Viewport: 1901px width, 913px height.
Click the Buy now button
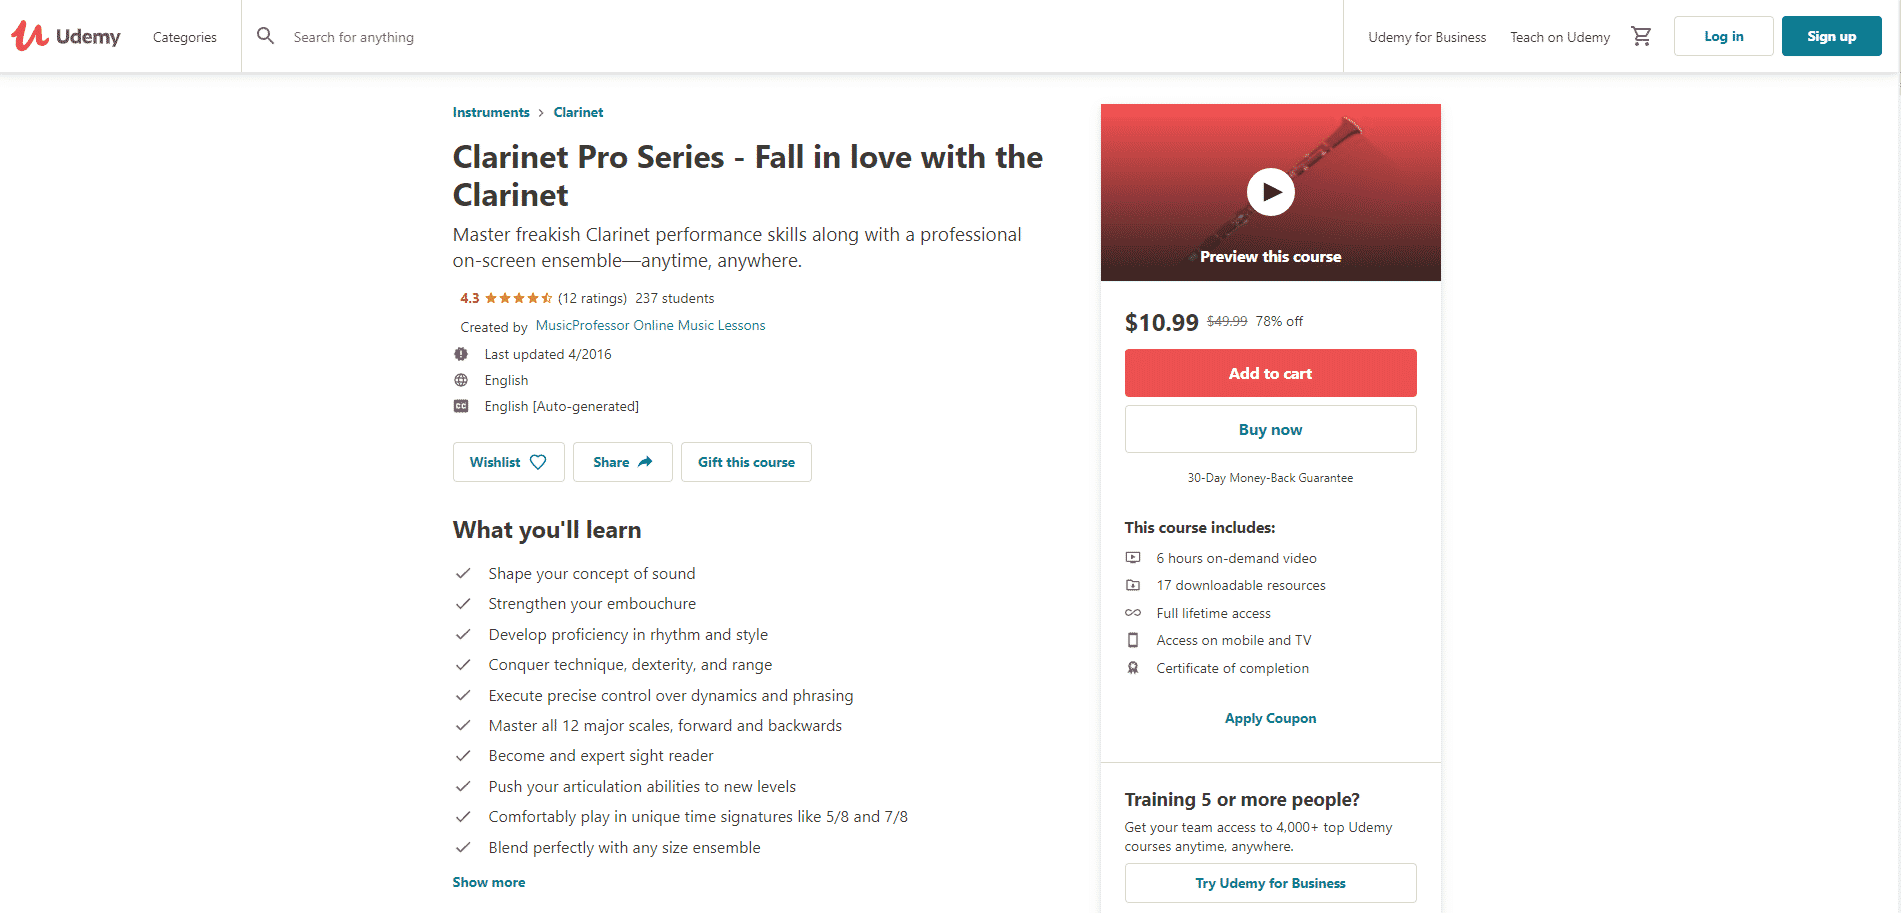(1270, 429)
